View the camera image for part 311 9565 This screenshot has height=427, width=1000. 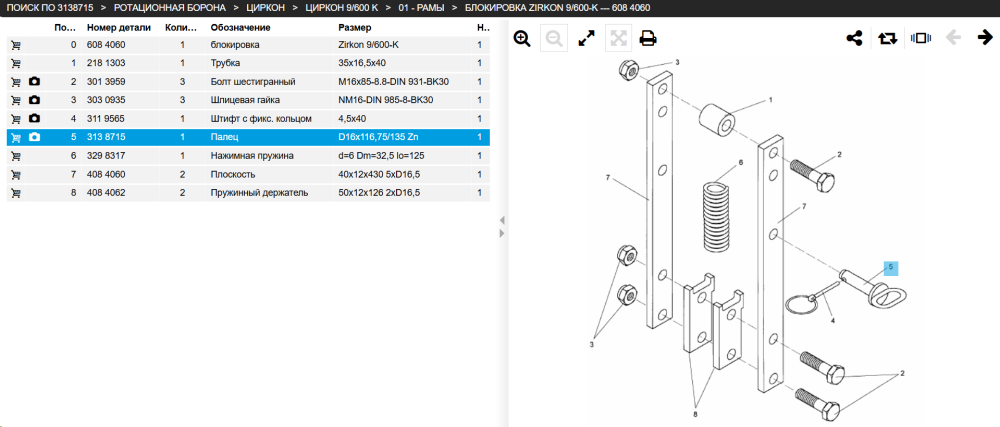(34, 119)
